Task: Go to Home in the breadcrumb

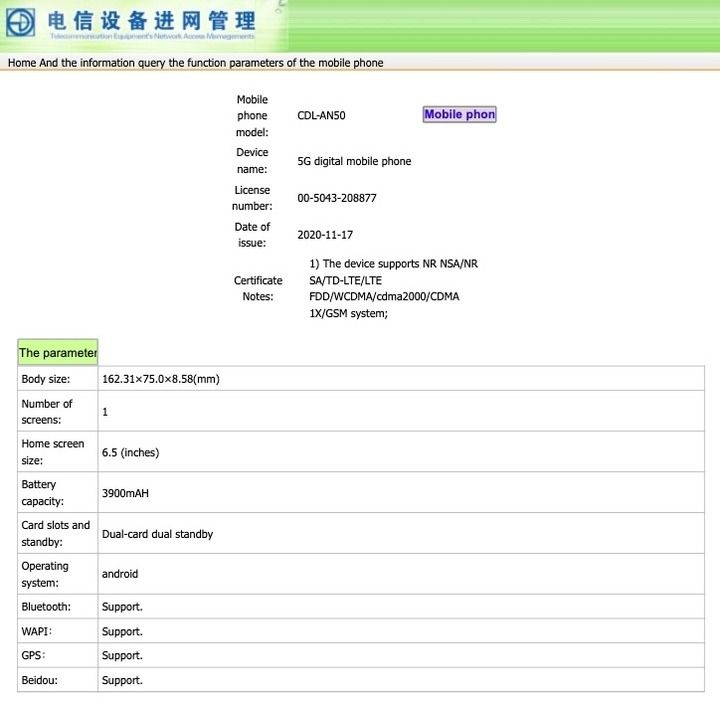Action: tap(22, 63)
